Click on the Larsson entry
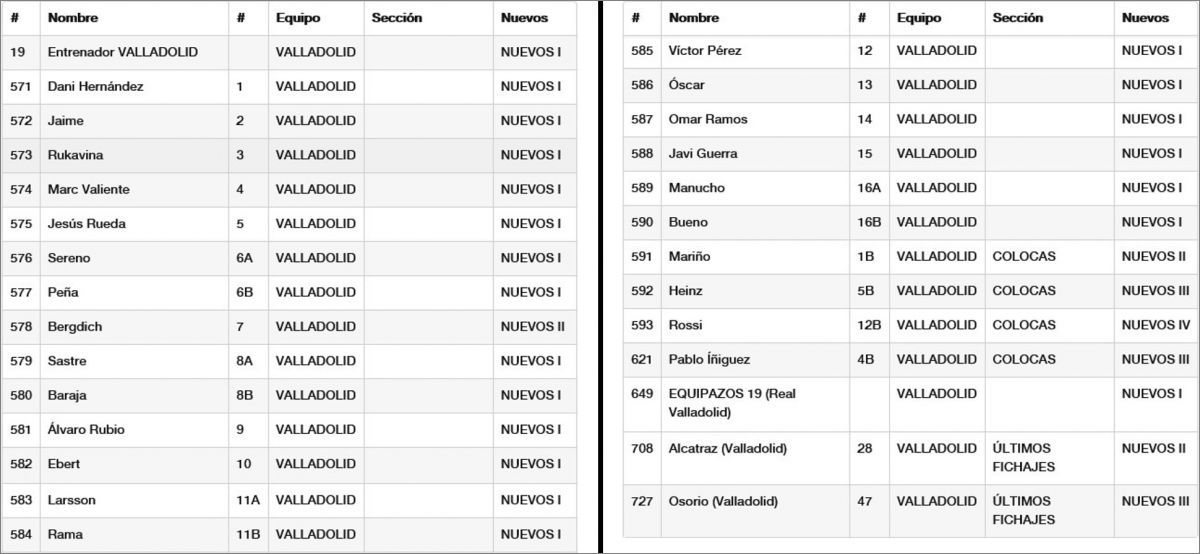 [x=71, y=499]
